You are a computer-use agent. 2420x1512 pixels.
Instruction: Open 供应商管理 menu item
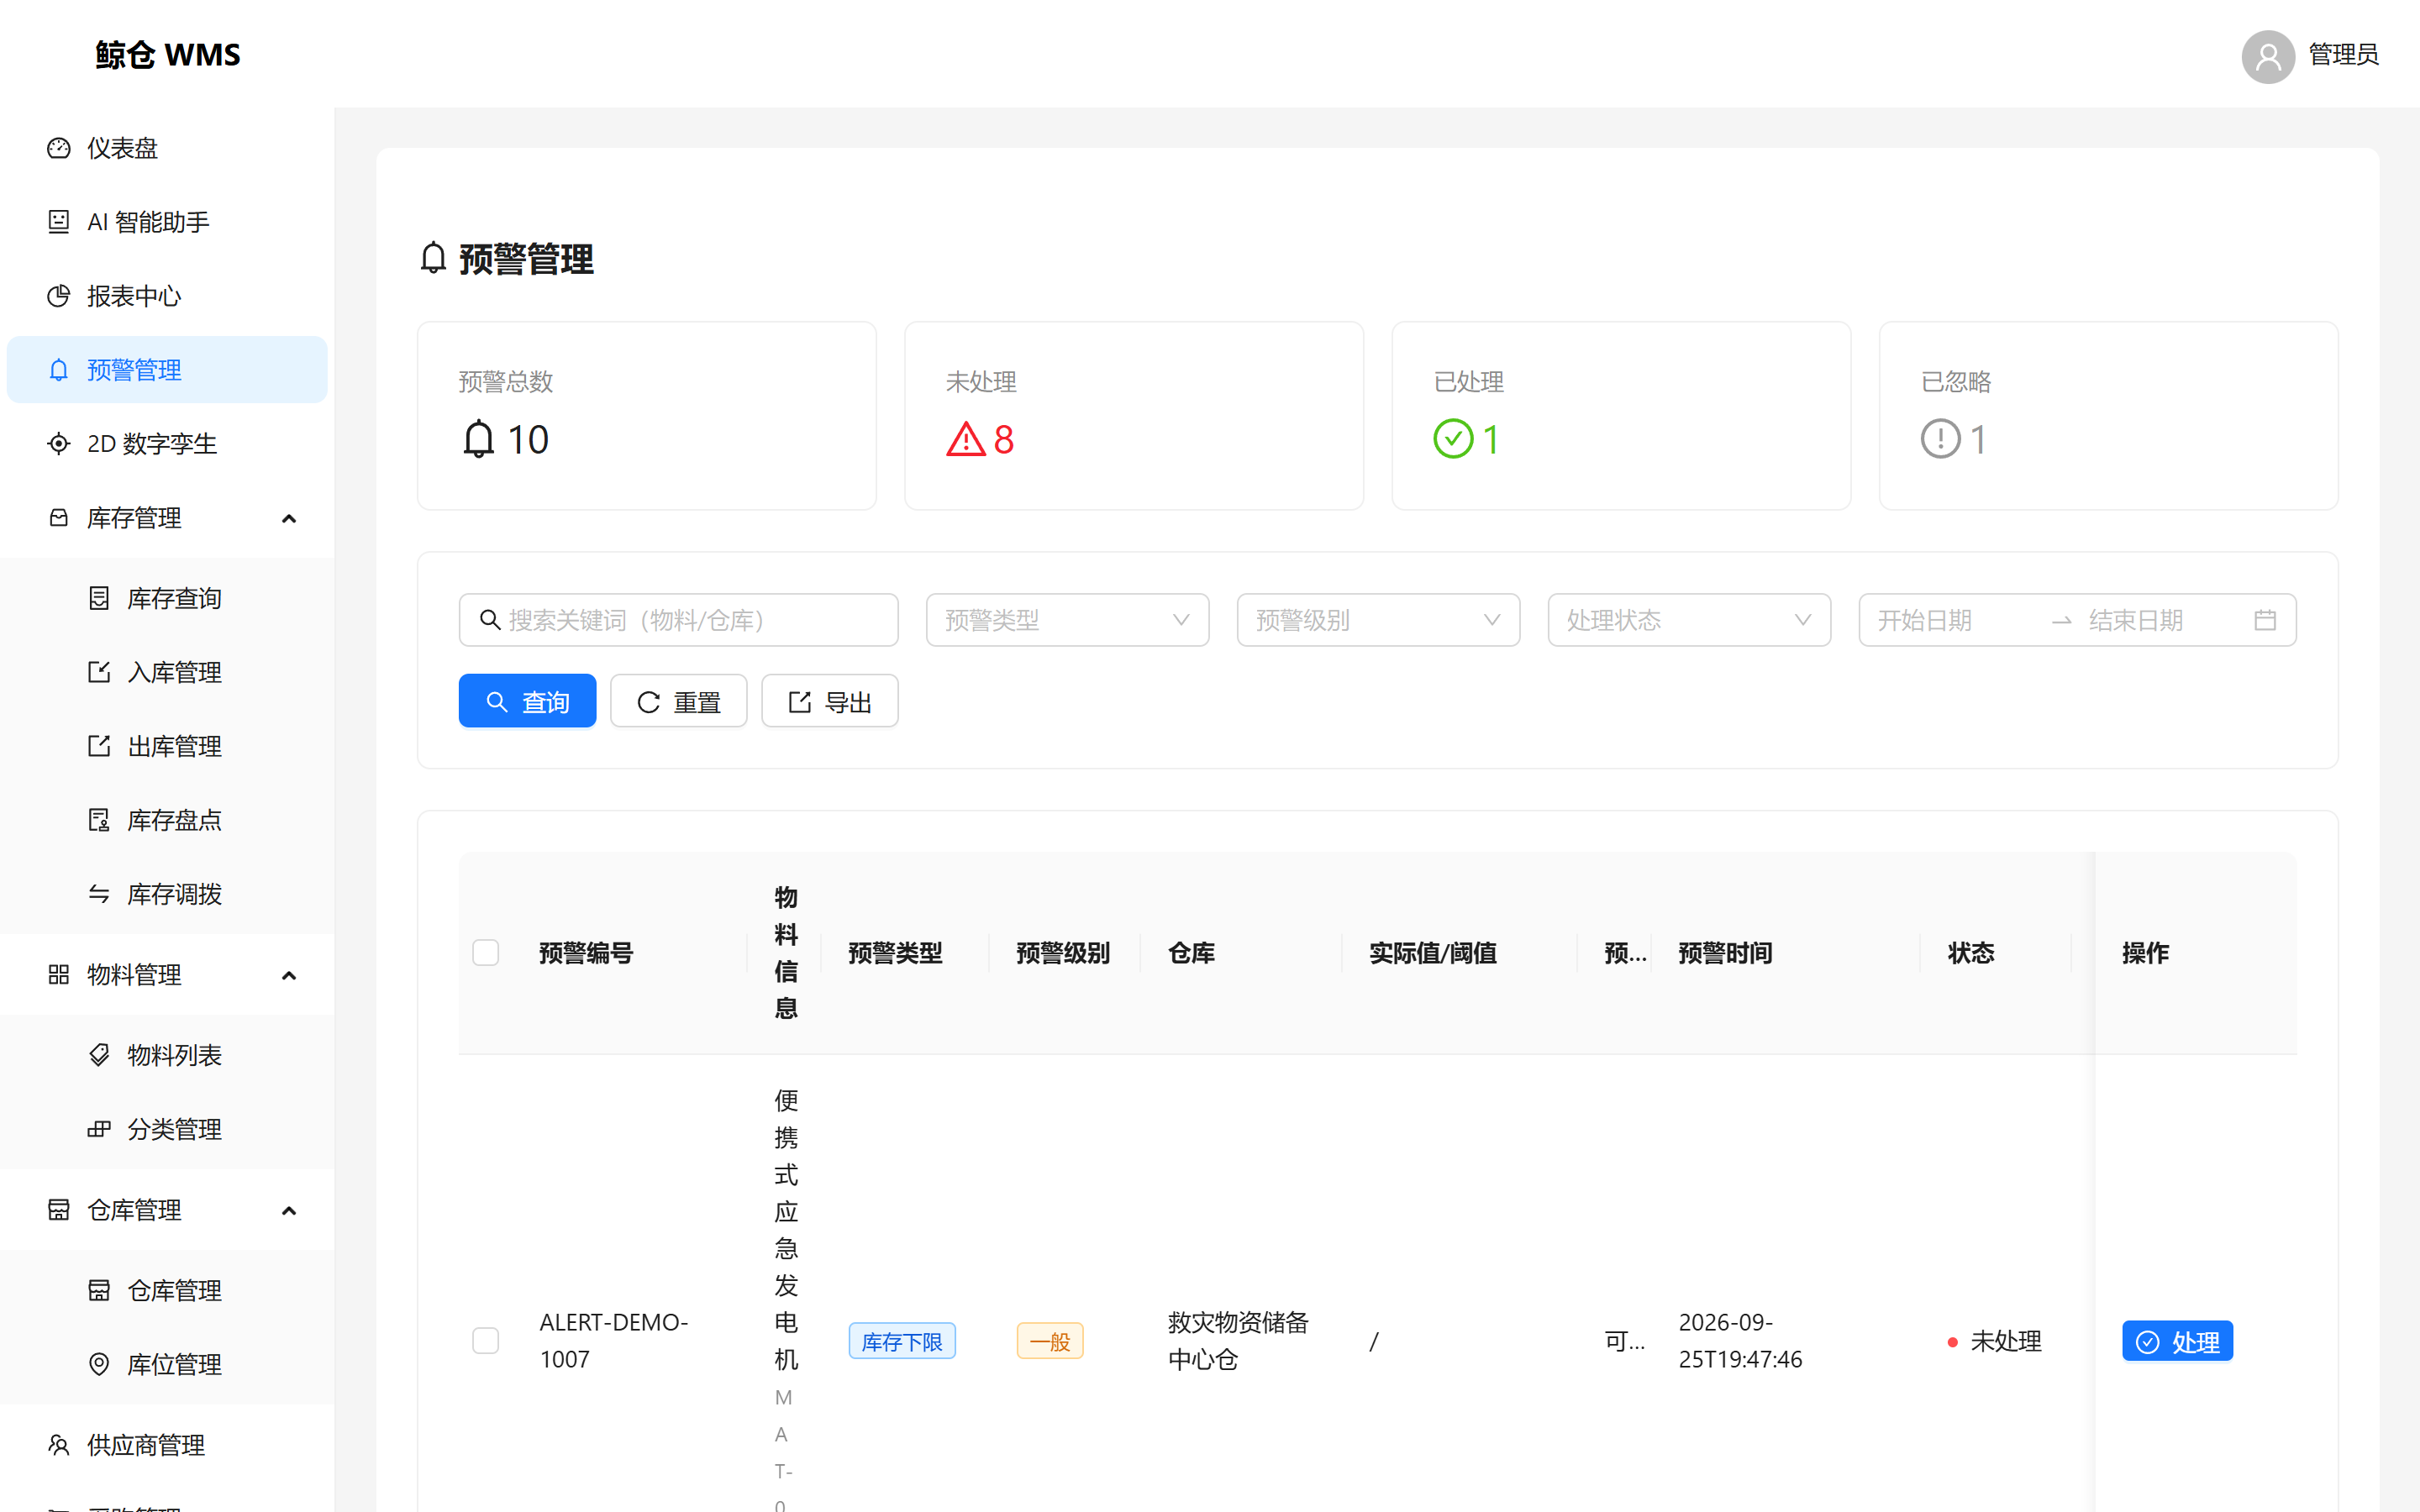pos(167,1445)
